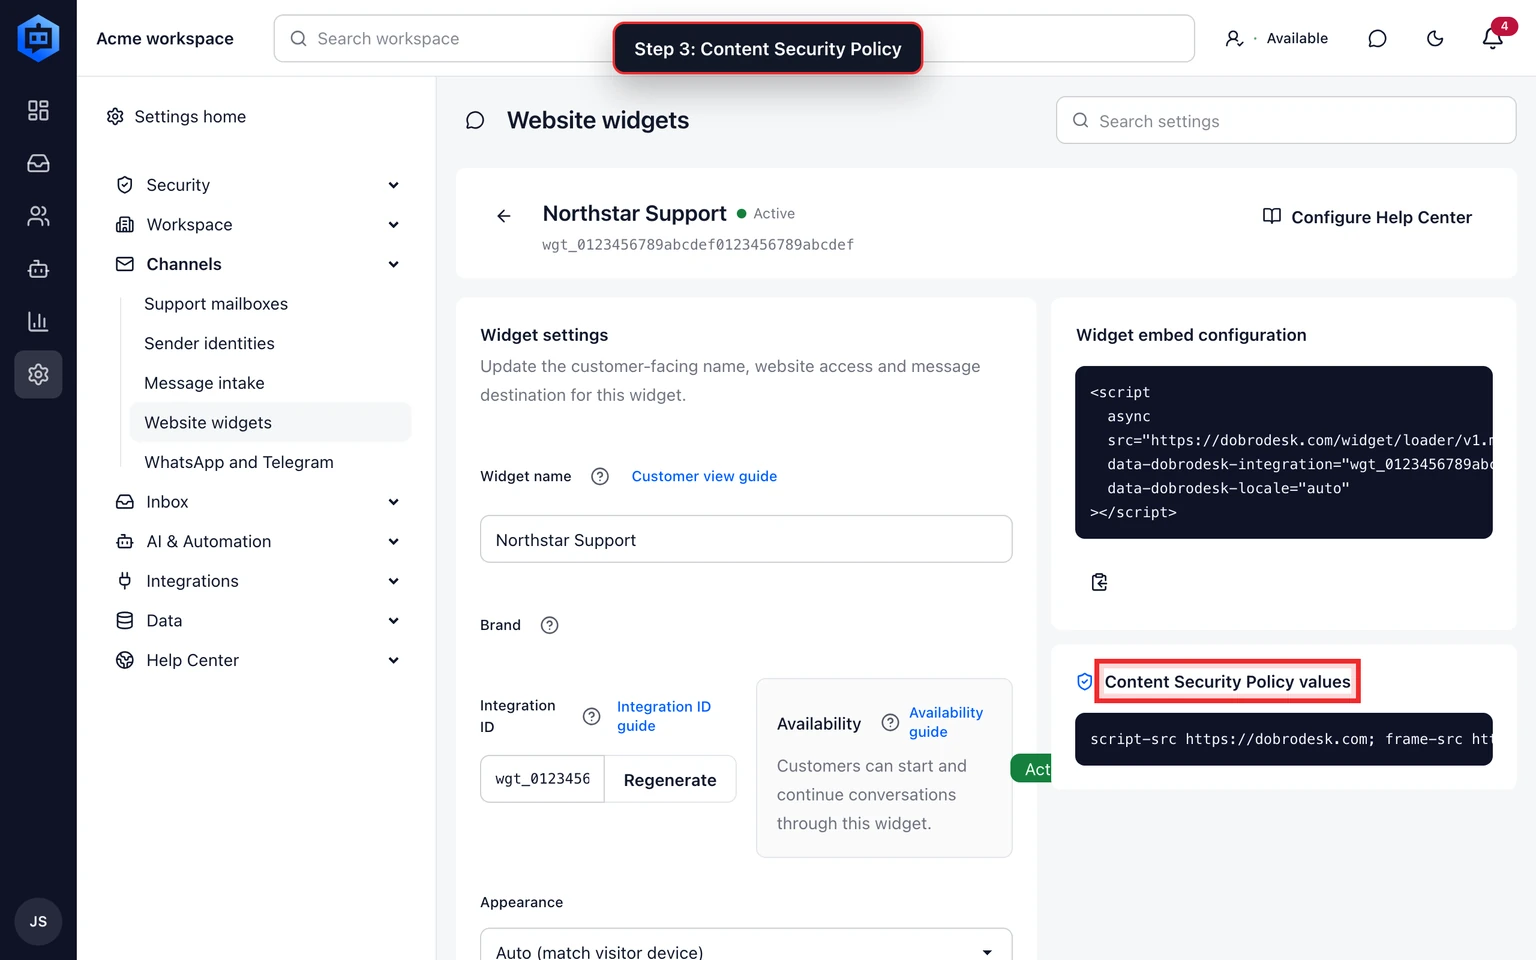Viewport: 1536px width, 960px height.
Task: Click the shield icon beside Content Security Policy
Action: pyautogui.click(x=1084, y=682)
